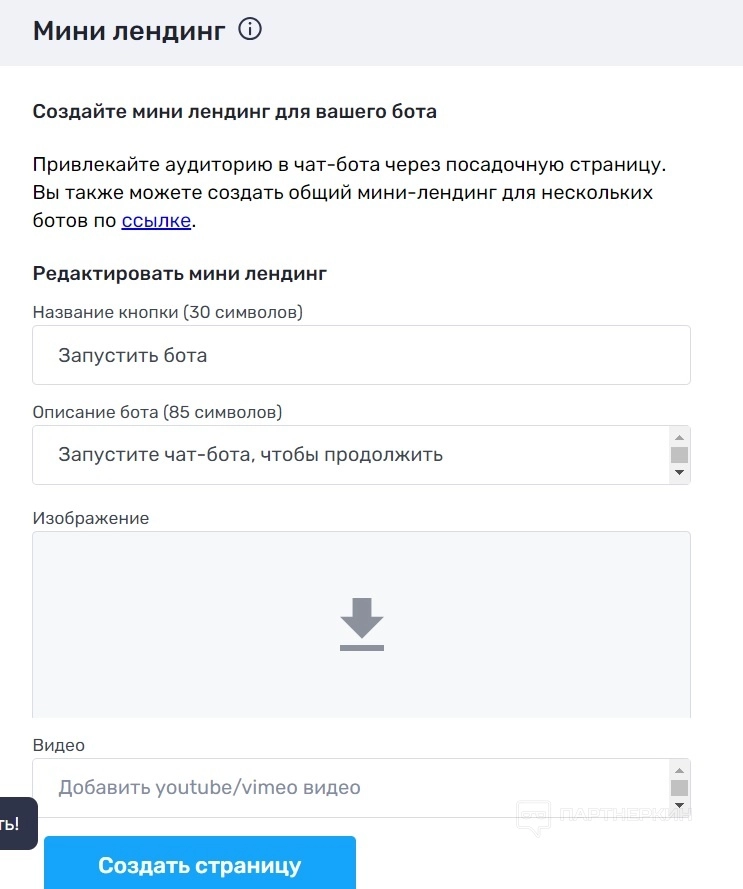
Task: Click the Добавить youtube/vimeo видео field
Action: [350, 787]
